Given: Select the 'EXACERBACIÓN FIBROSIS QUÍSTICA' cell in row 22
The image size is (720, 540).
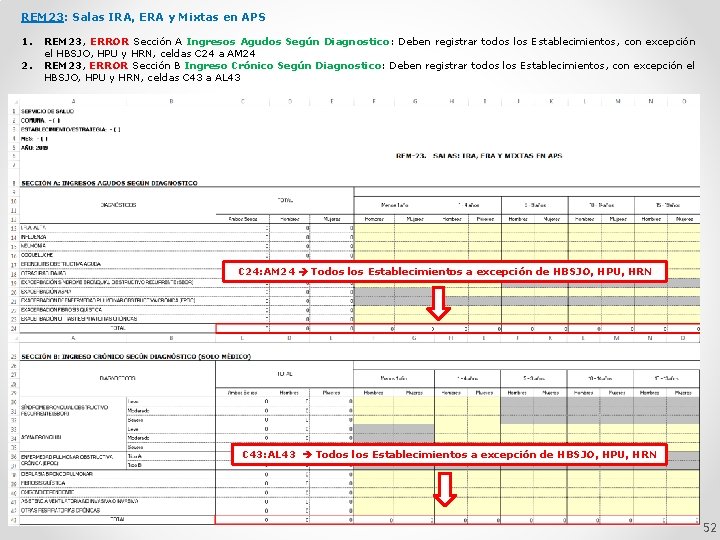Looking at the screenshot, I should [61, 309].
